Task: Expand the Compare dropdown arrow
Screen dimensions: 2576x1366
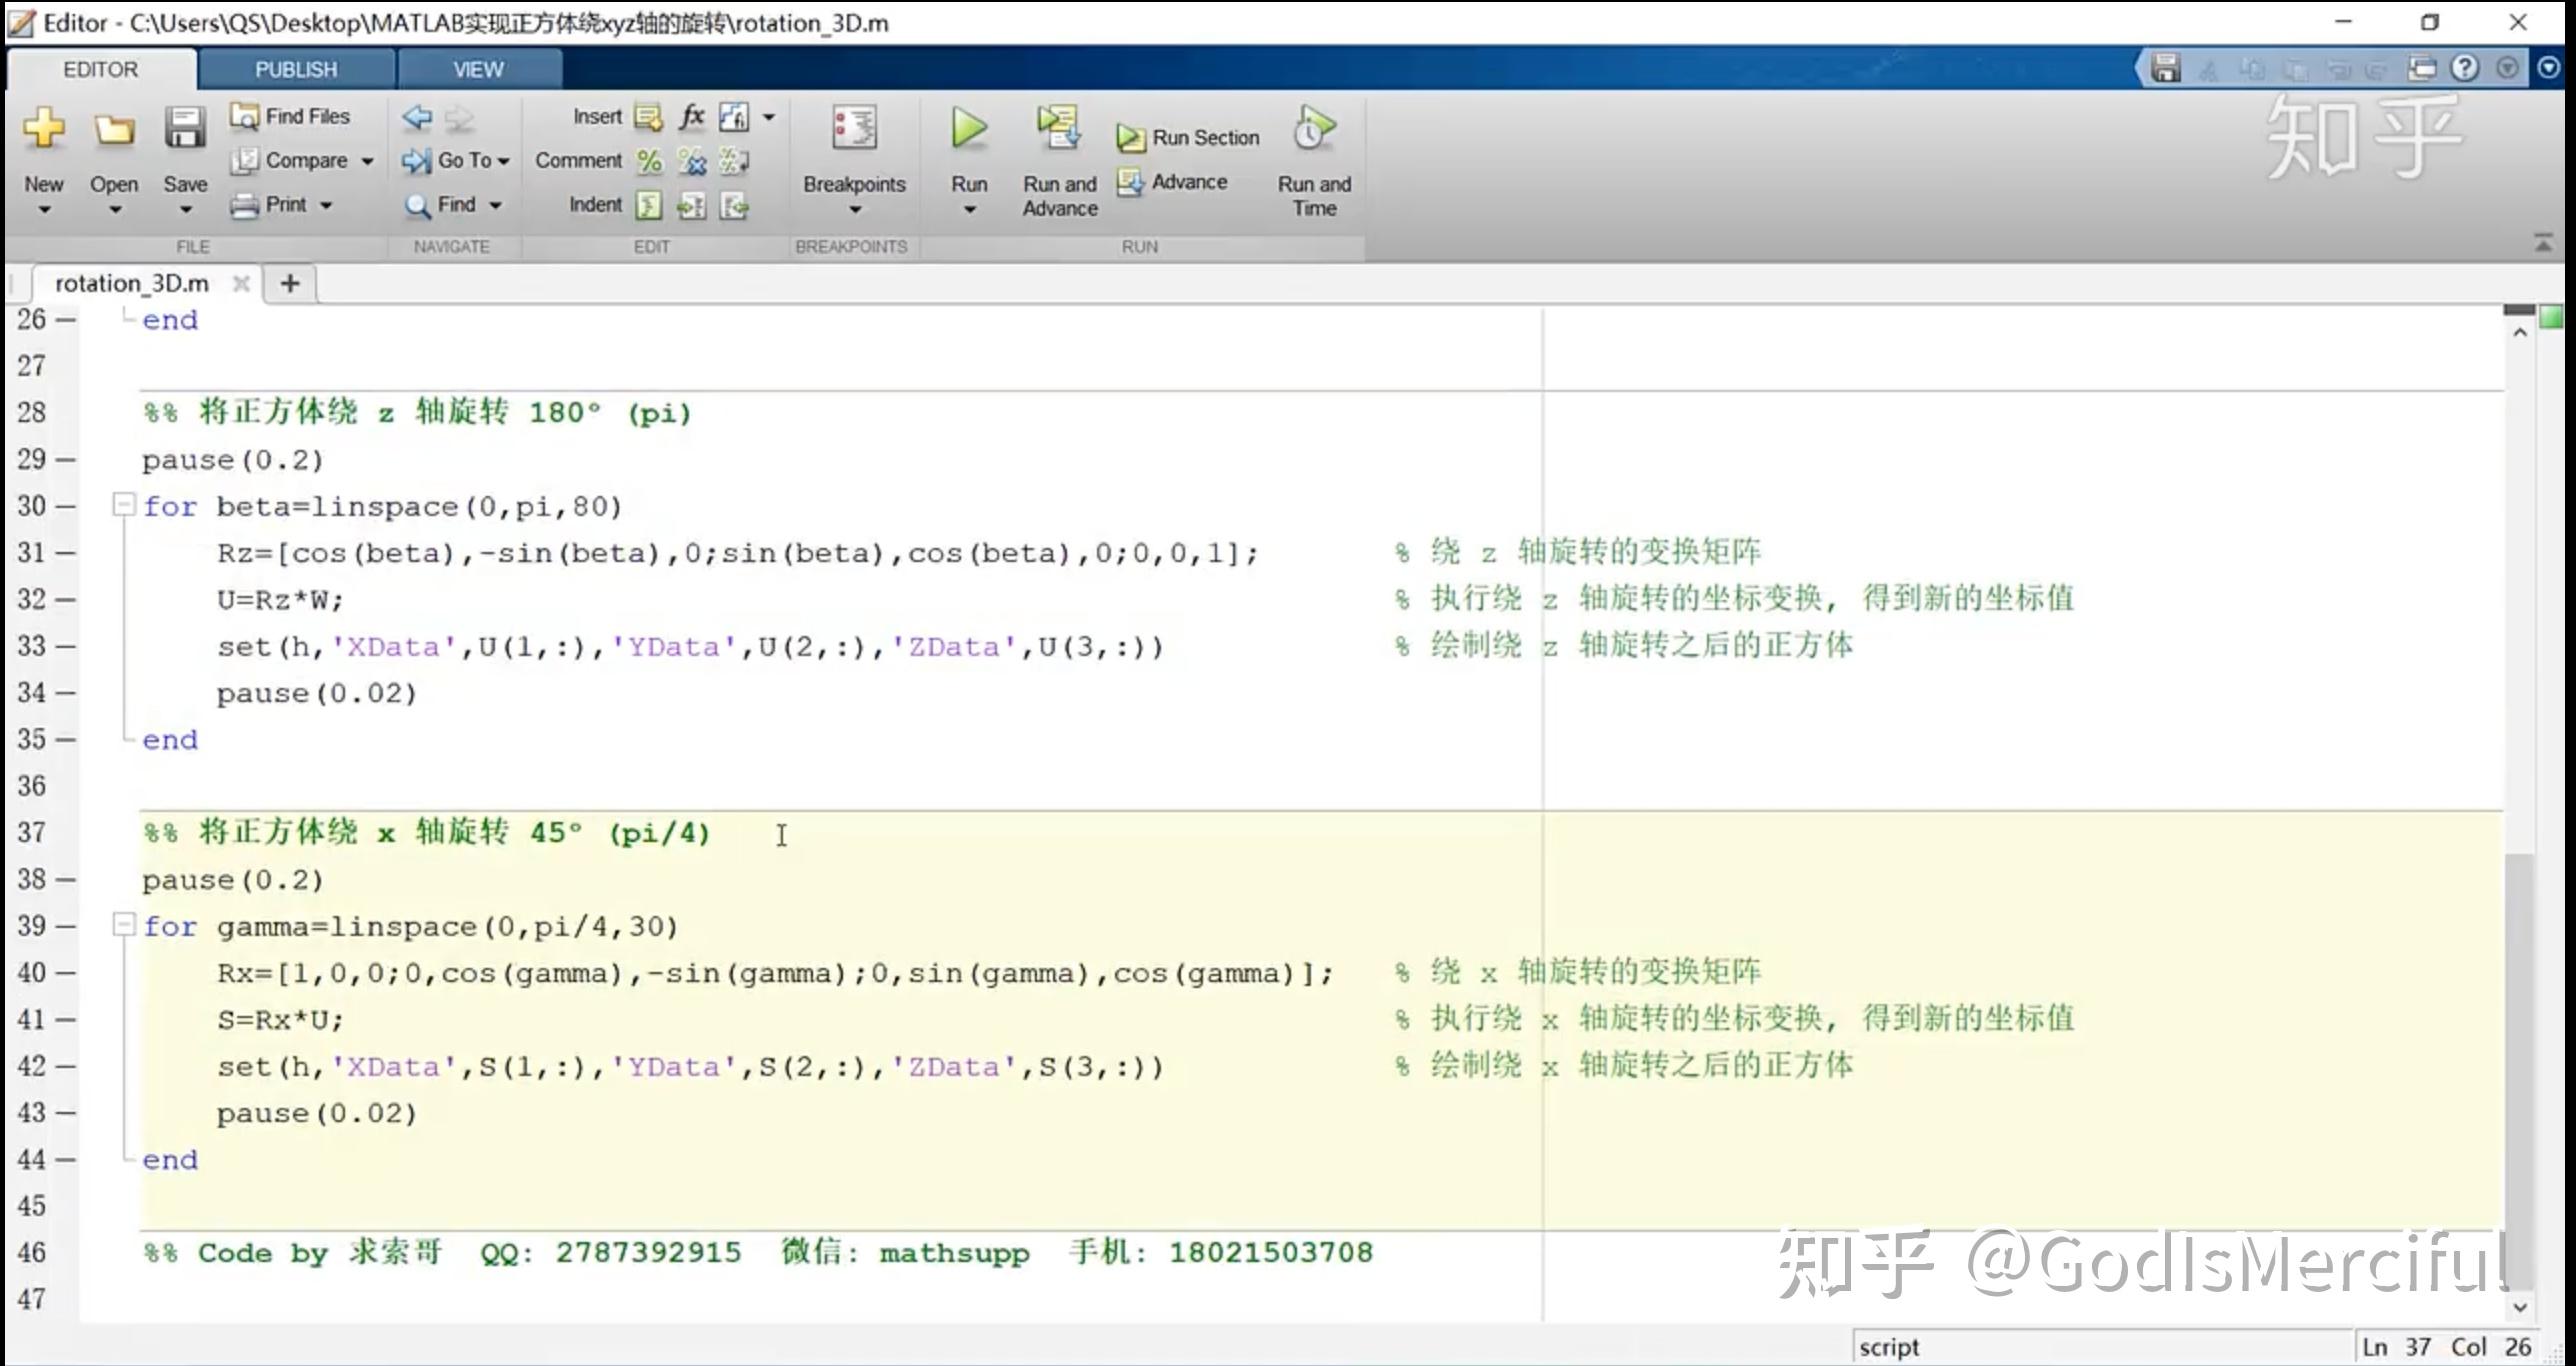Action: coord(367,161)
